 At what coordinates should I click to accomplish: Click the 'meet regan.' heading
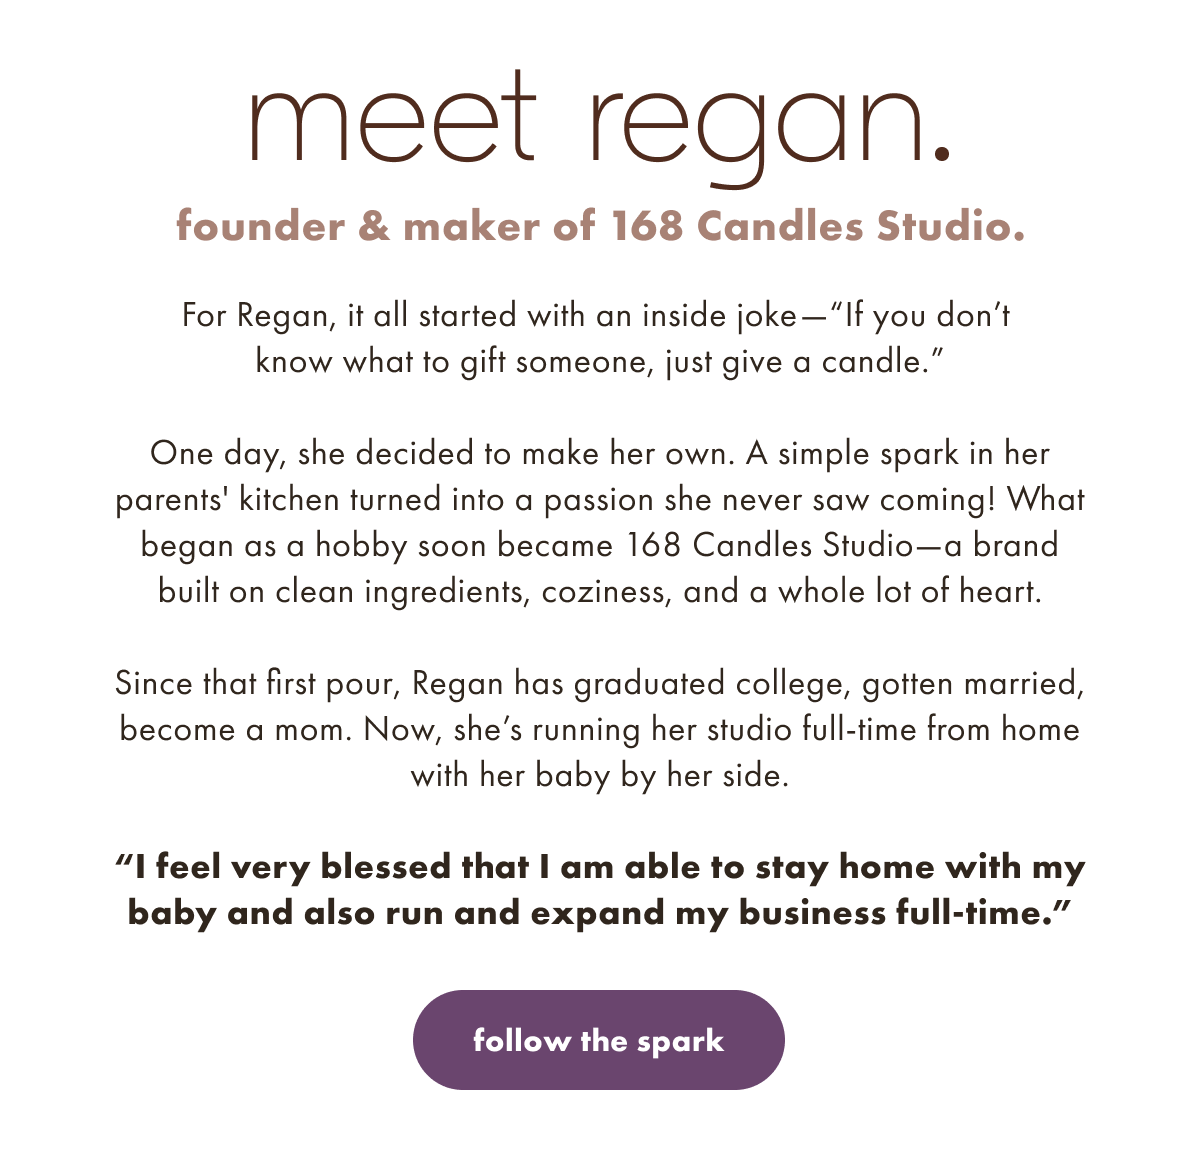[x=600, y=128]
